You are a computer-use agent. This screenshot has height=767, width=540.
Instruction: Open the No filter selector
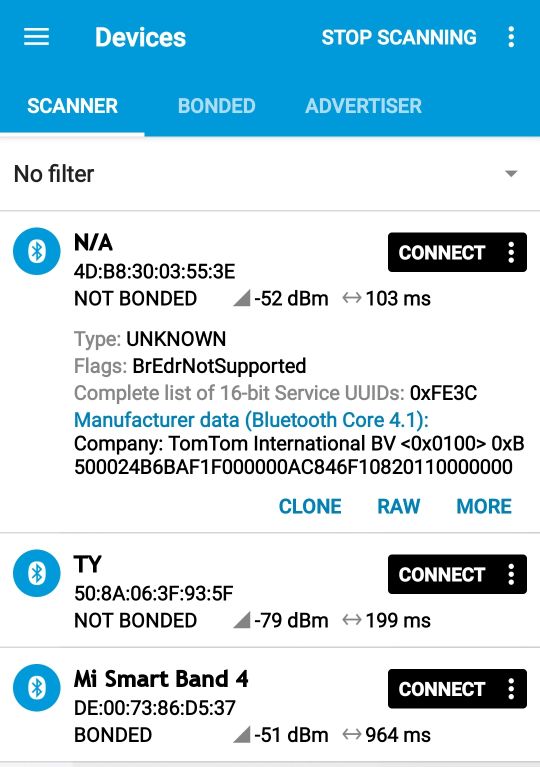(270, 174)
